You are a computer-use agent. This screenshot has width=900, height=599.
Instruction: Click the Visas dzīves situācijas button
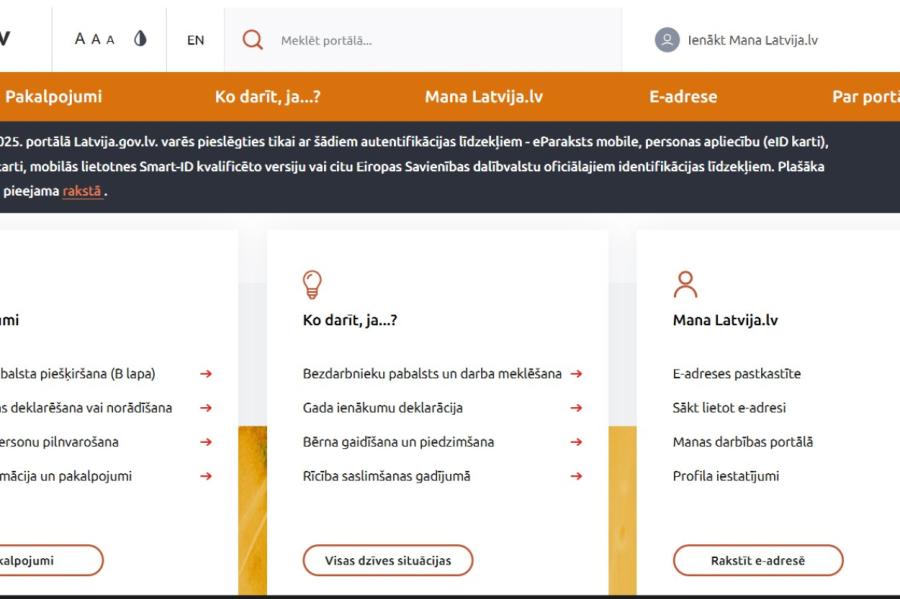click(387, 560)
